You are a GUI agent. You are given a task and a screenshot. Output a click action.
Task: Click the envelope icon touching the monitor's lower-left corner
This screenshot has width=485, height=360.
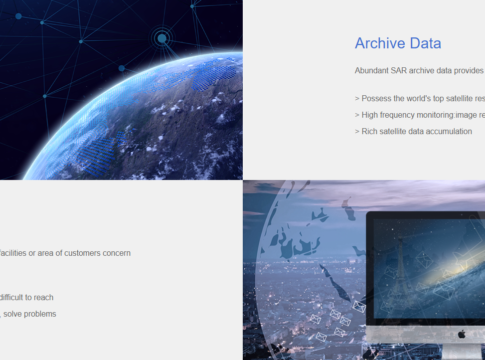point(359,306)
